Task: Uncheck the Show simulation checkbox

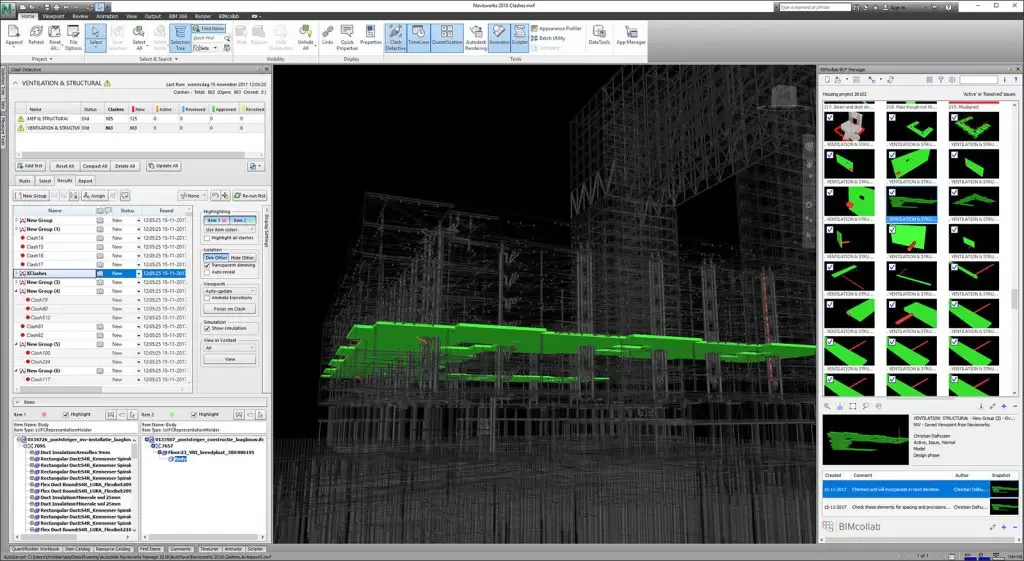Action: click(x=207, y=328)
